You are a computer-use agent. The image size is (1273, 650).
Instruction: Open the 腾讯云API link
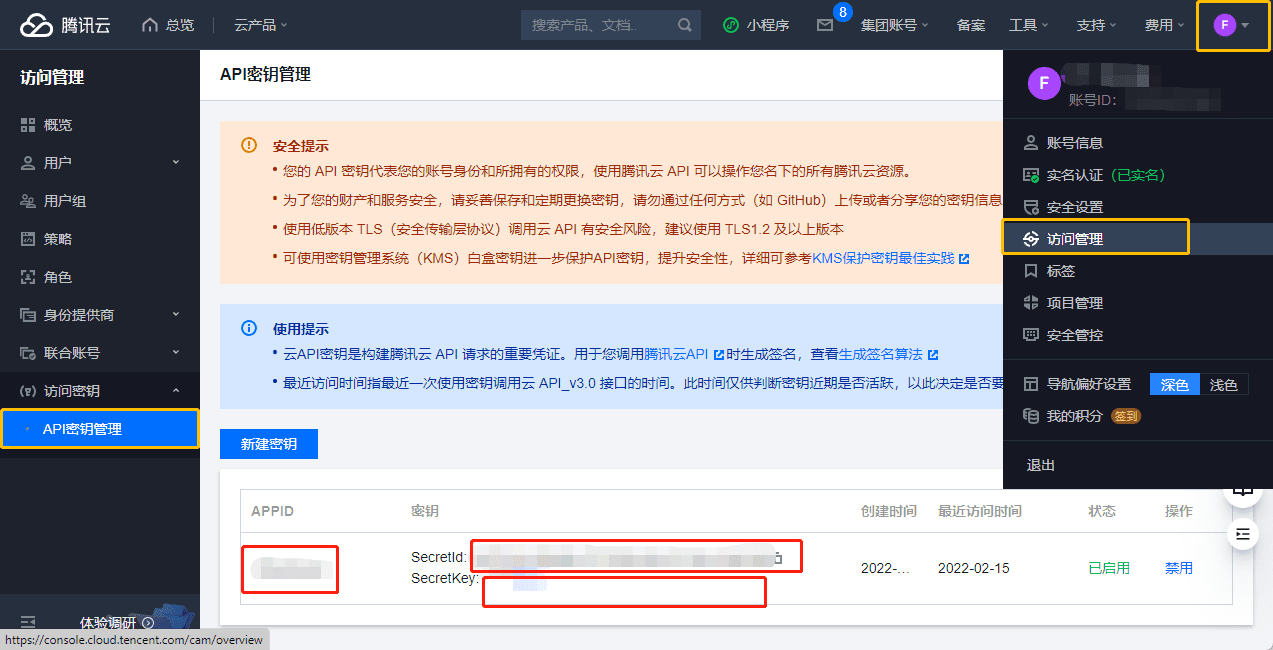[x=683, y=354]
